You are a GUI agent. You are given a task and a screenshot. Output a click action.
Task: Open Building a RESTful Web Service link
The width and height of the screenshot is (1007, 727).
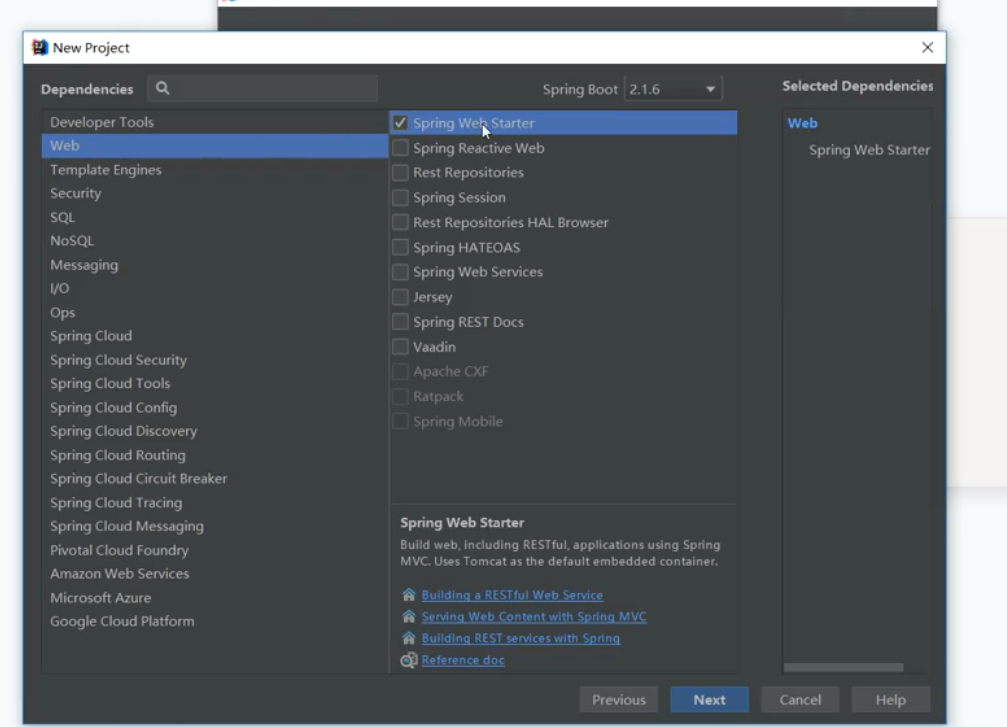512,595
